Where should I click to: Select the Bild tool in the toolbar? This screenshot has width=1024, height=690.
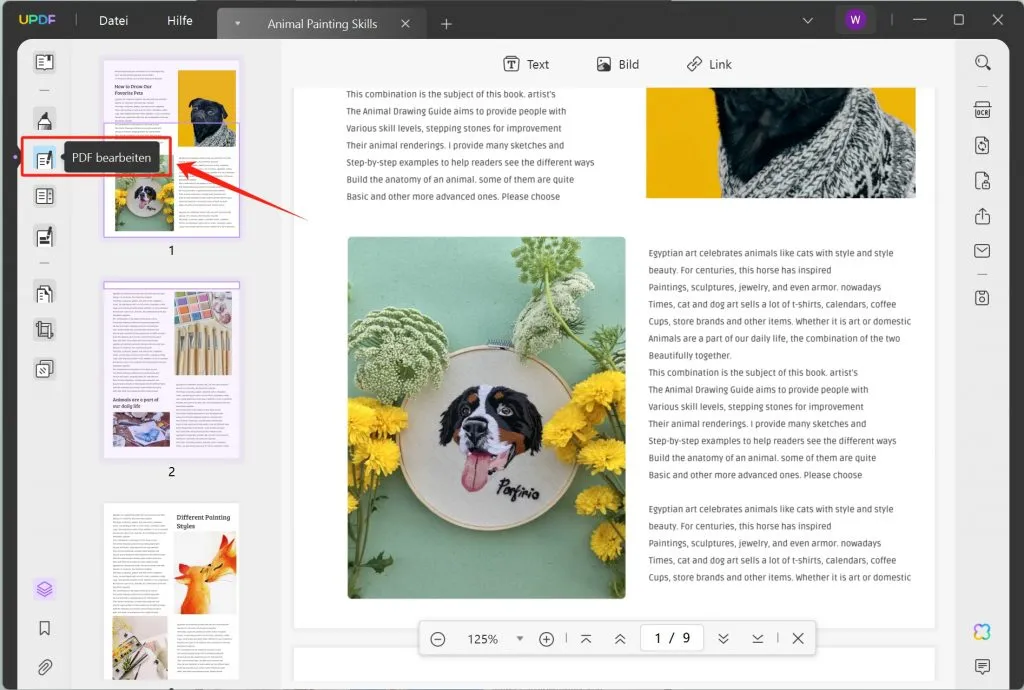coord(618,64)
